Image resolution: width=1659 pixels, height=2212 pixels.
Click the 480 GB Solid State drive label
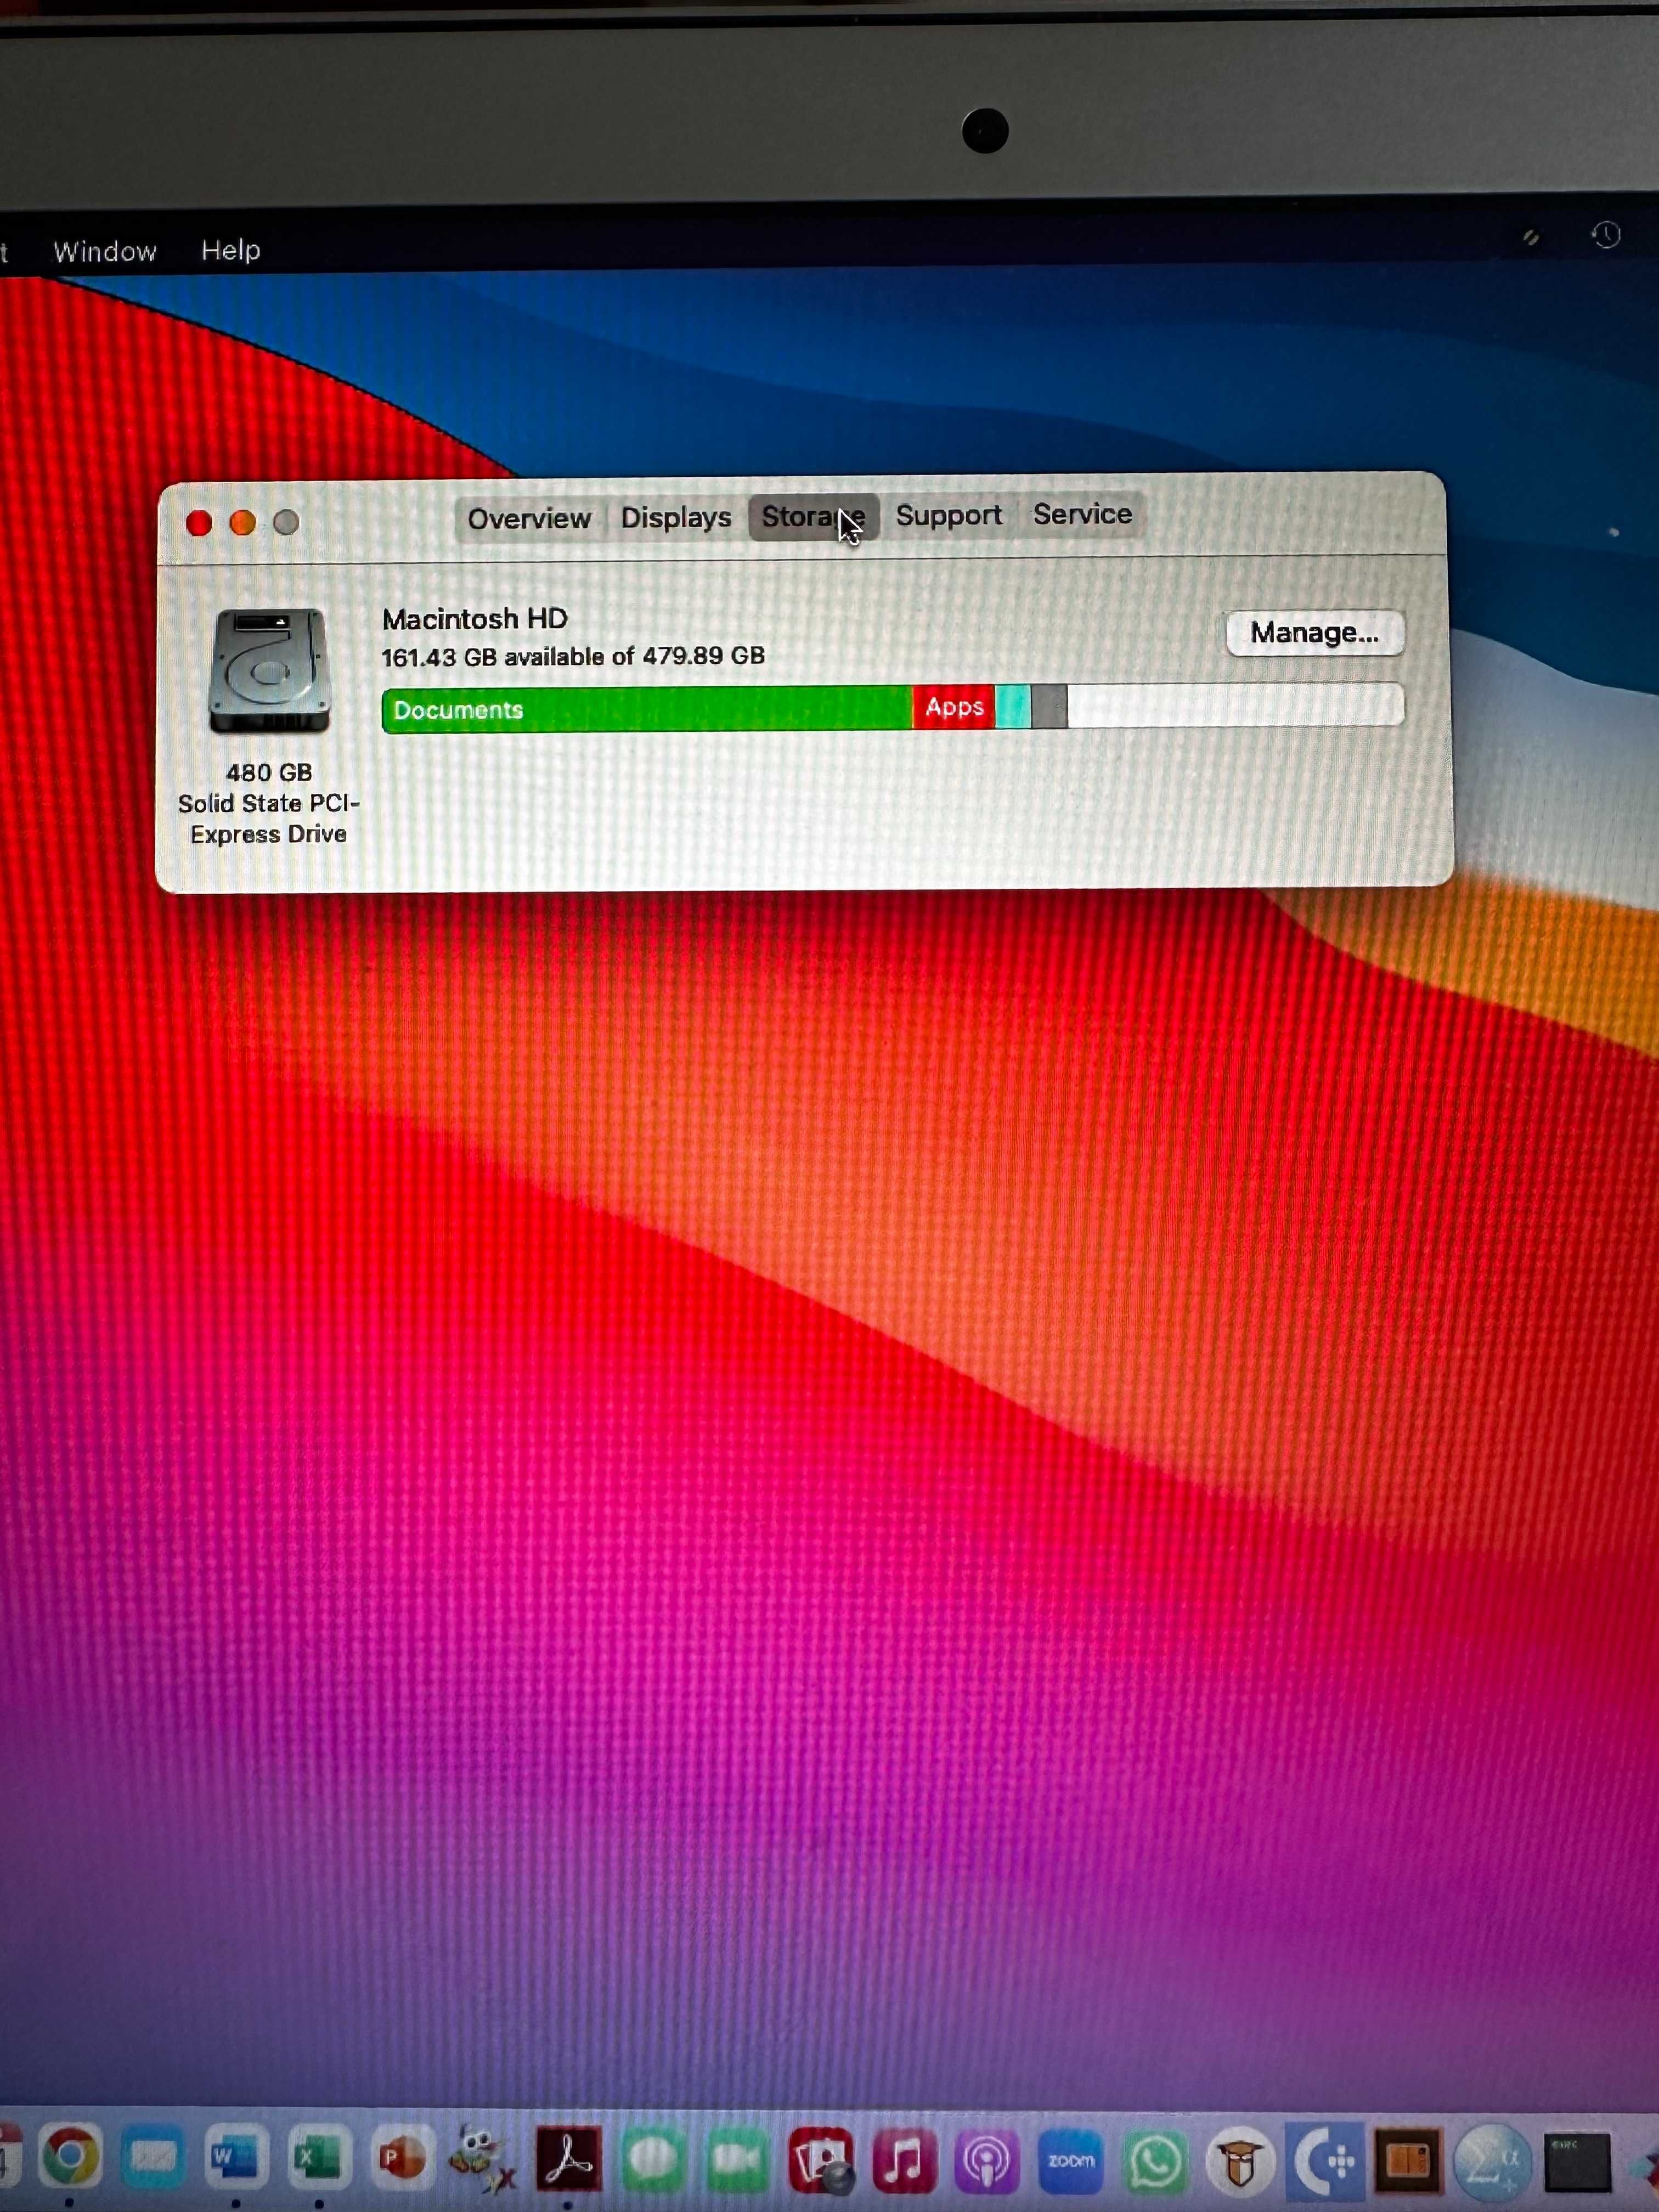pos(268,804)
